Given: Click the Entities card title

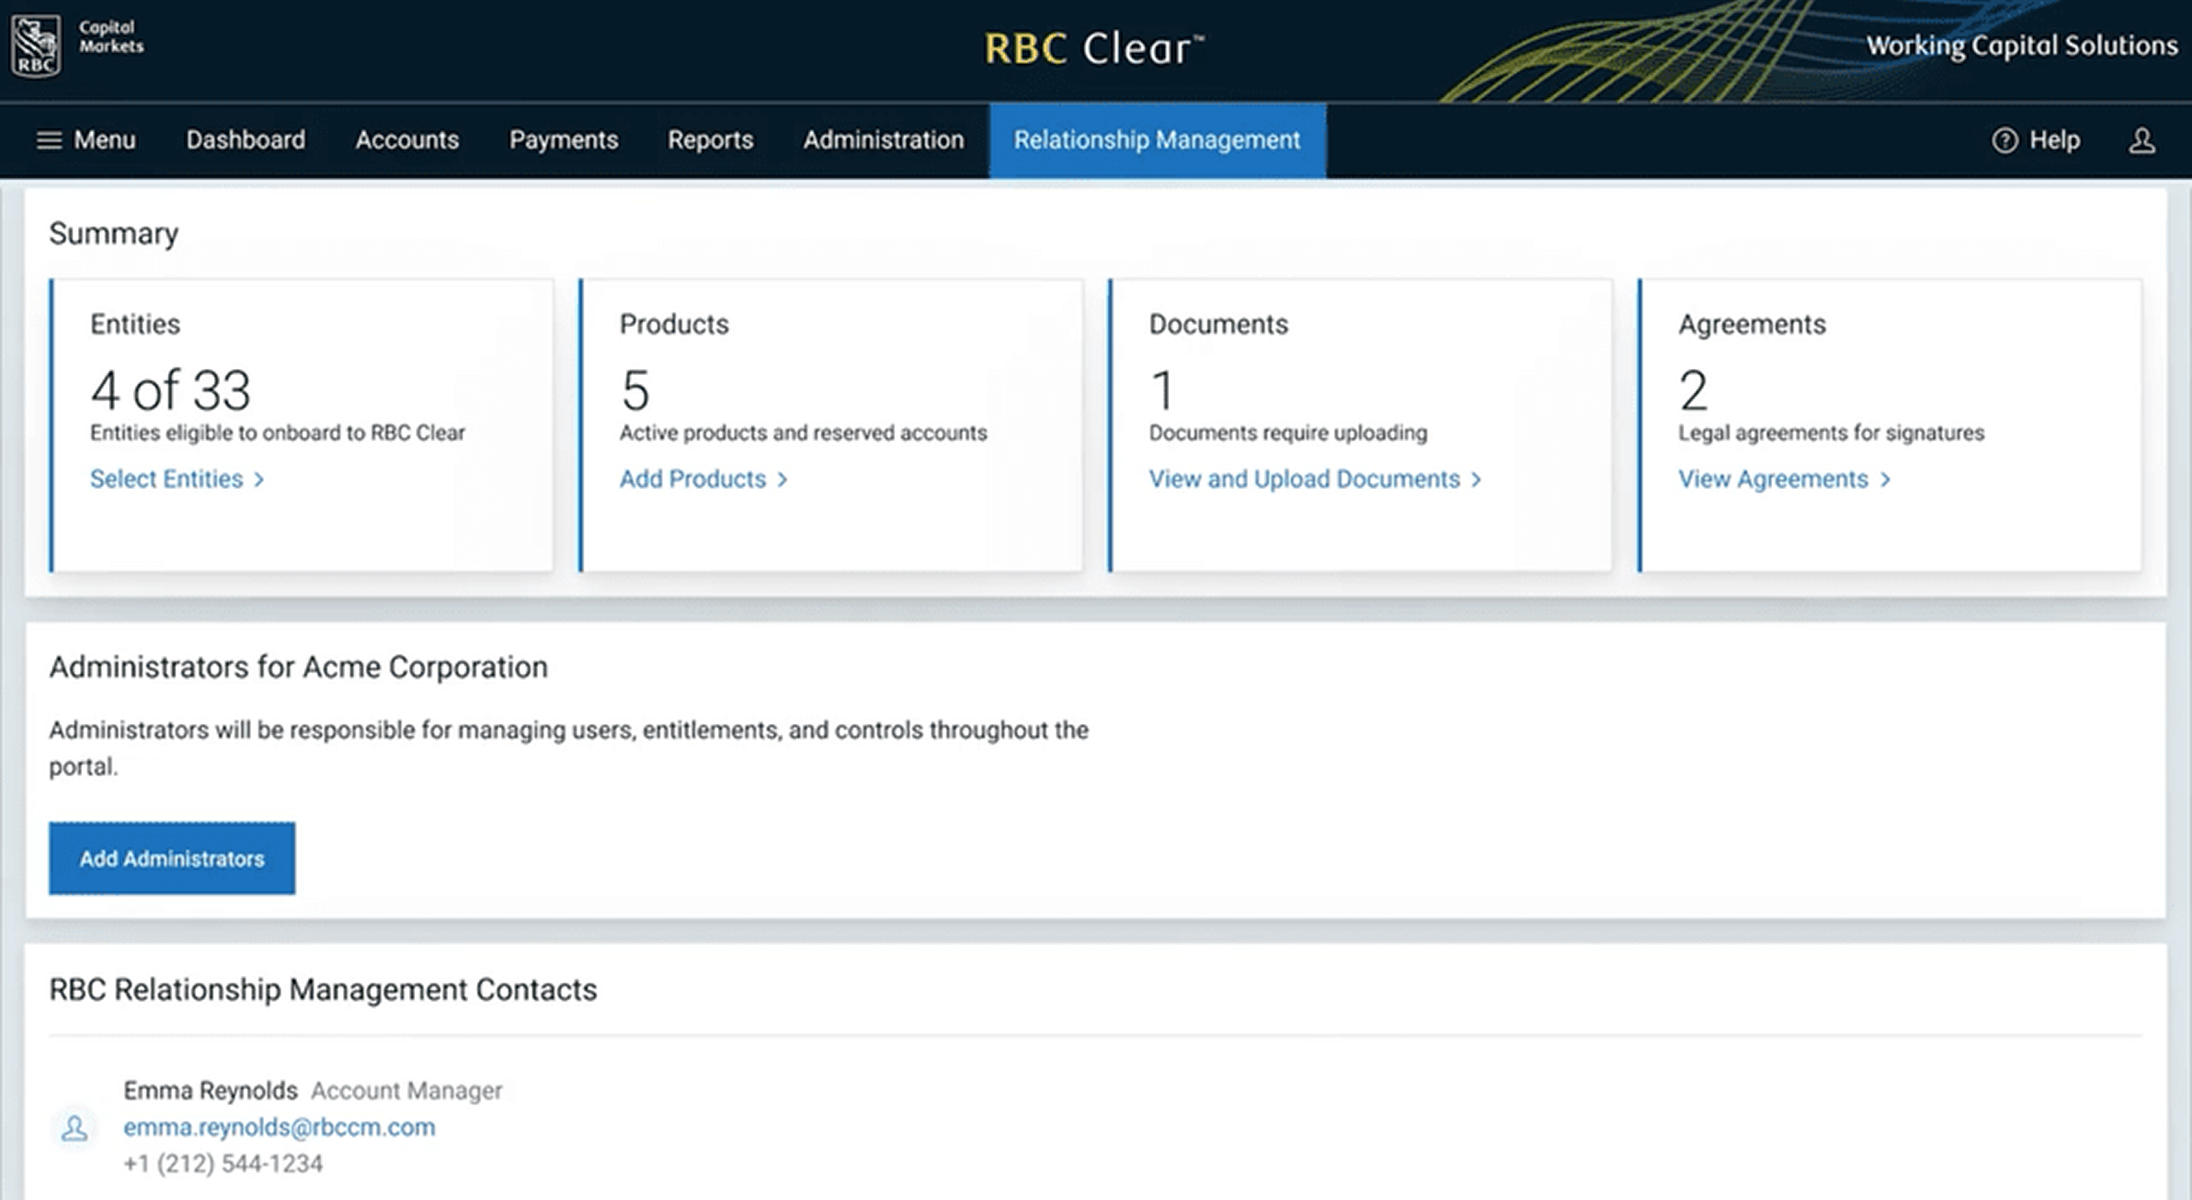Looking at the screenshot, I should 135,324.
